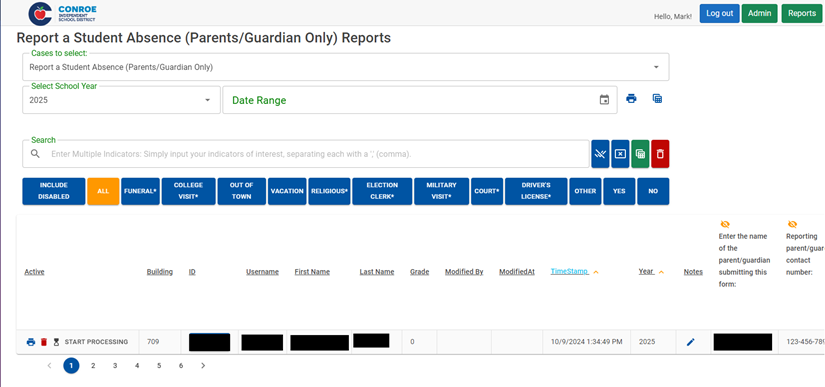Open the Reports page button
This screenshot has width=825, height=387.
coord(802,14)
